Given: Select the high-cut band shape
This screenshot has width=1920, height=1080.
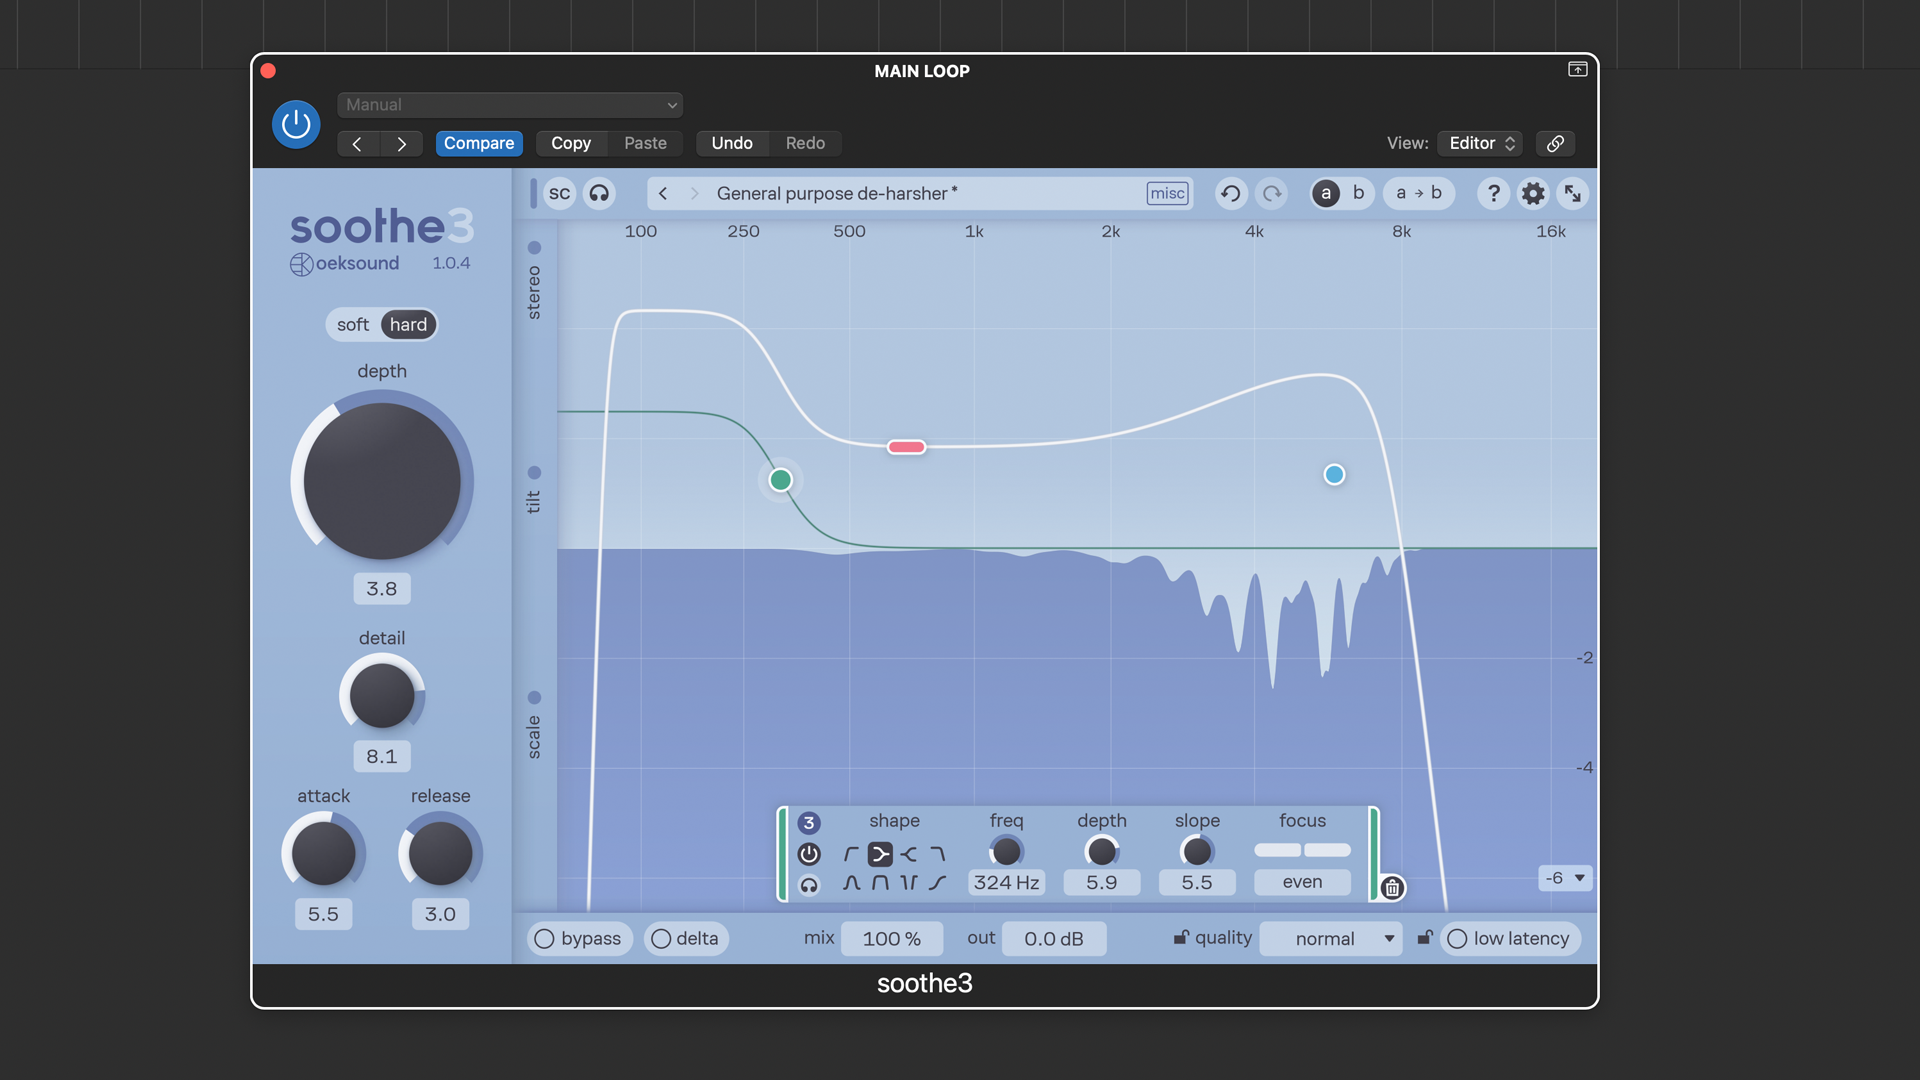Looking at the screenshot, I should pyautogui.click(x=937, y=854).
